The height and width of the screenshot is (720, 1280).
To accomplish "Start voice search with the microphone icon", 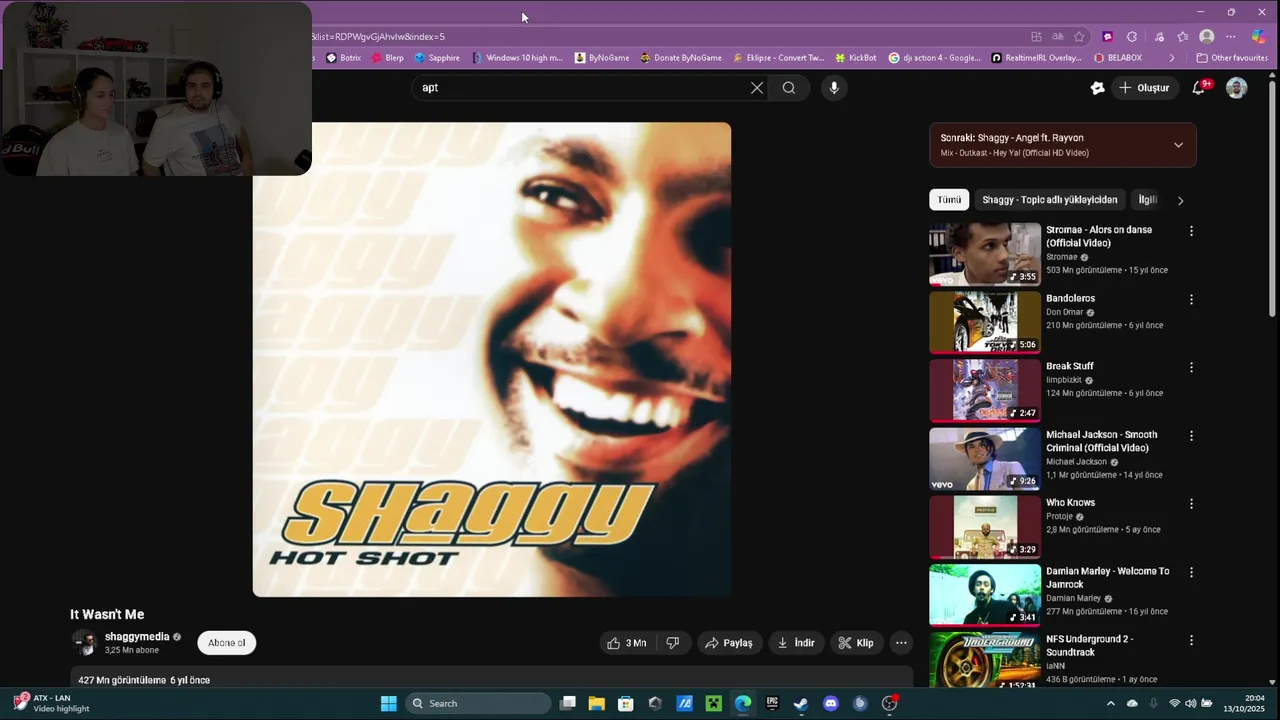I will tap(834, 88).
